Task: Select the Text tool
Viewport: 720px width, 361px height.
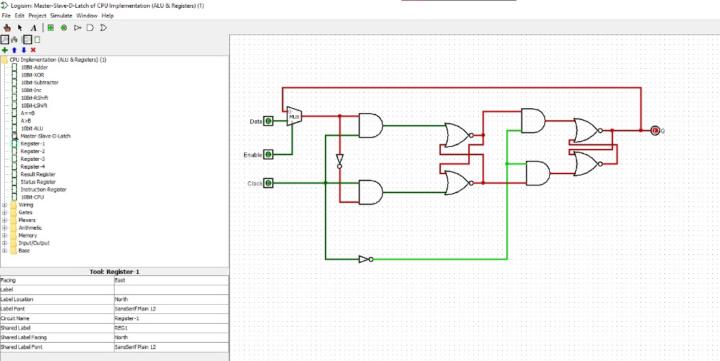Action: (34, 28)
